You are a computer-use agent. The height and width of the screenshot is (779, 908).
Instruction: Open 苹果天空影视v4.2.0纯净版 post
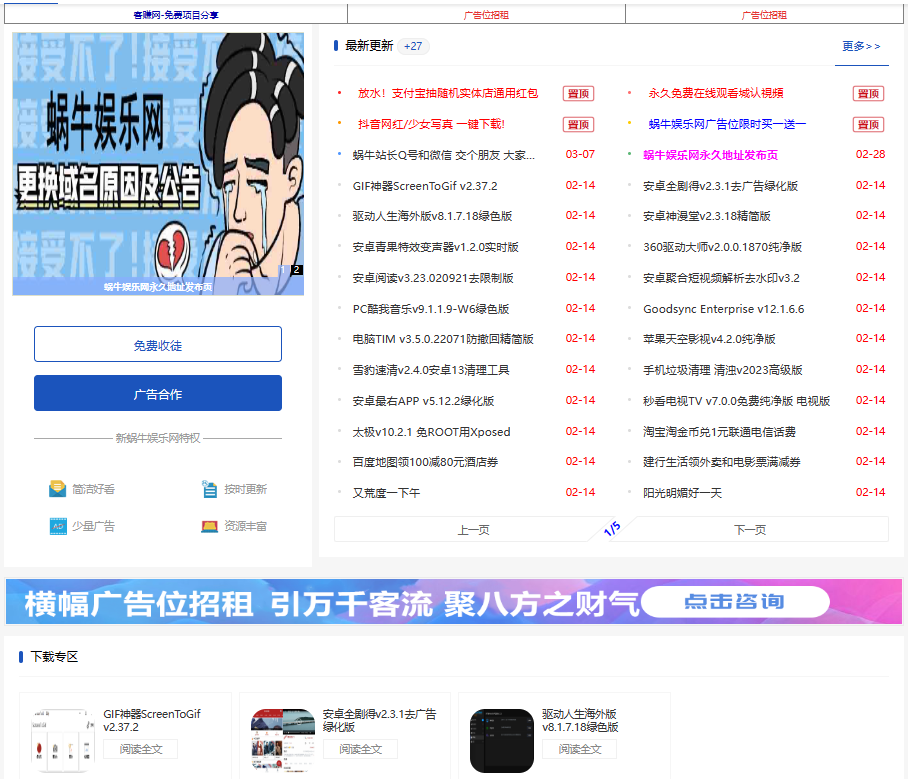click(x=709, y=339)
